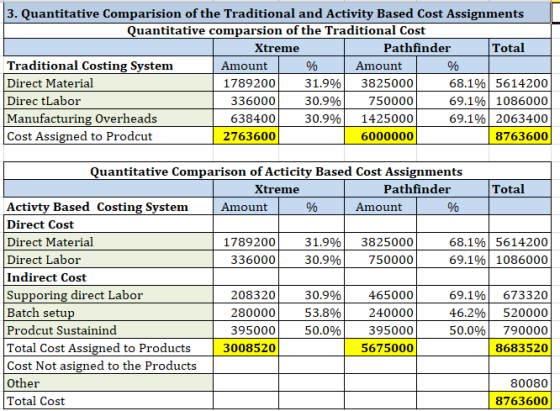
Task: Click the 'Batch setup' row label
Action: (x=109, y=312)
